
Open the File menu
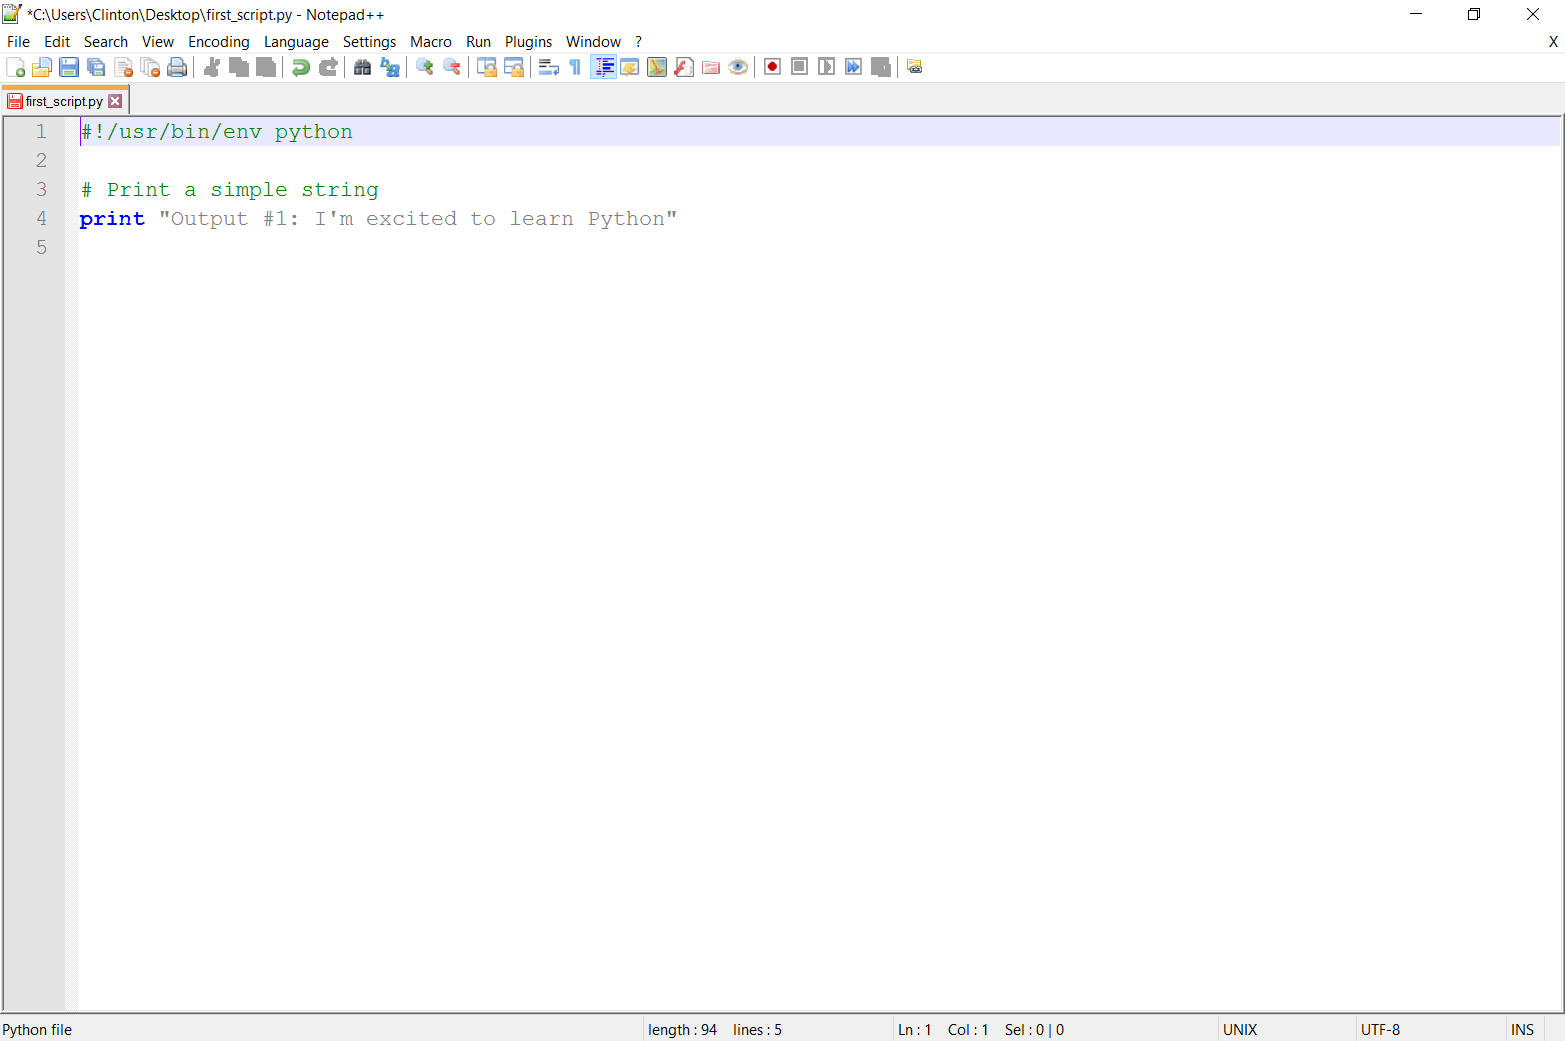18,42
